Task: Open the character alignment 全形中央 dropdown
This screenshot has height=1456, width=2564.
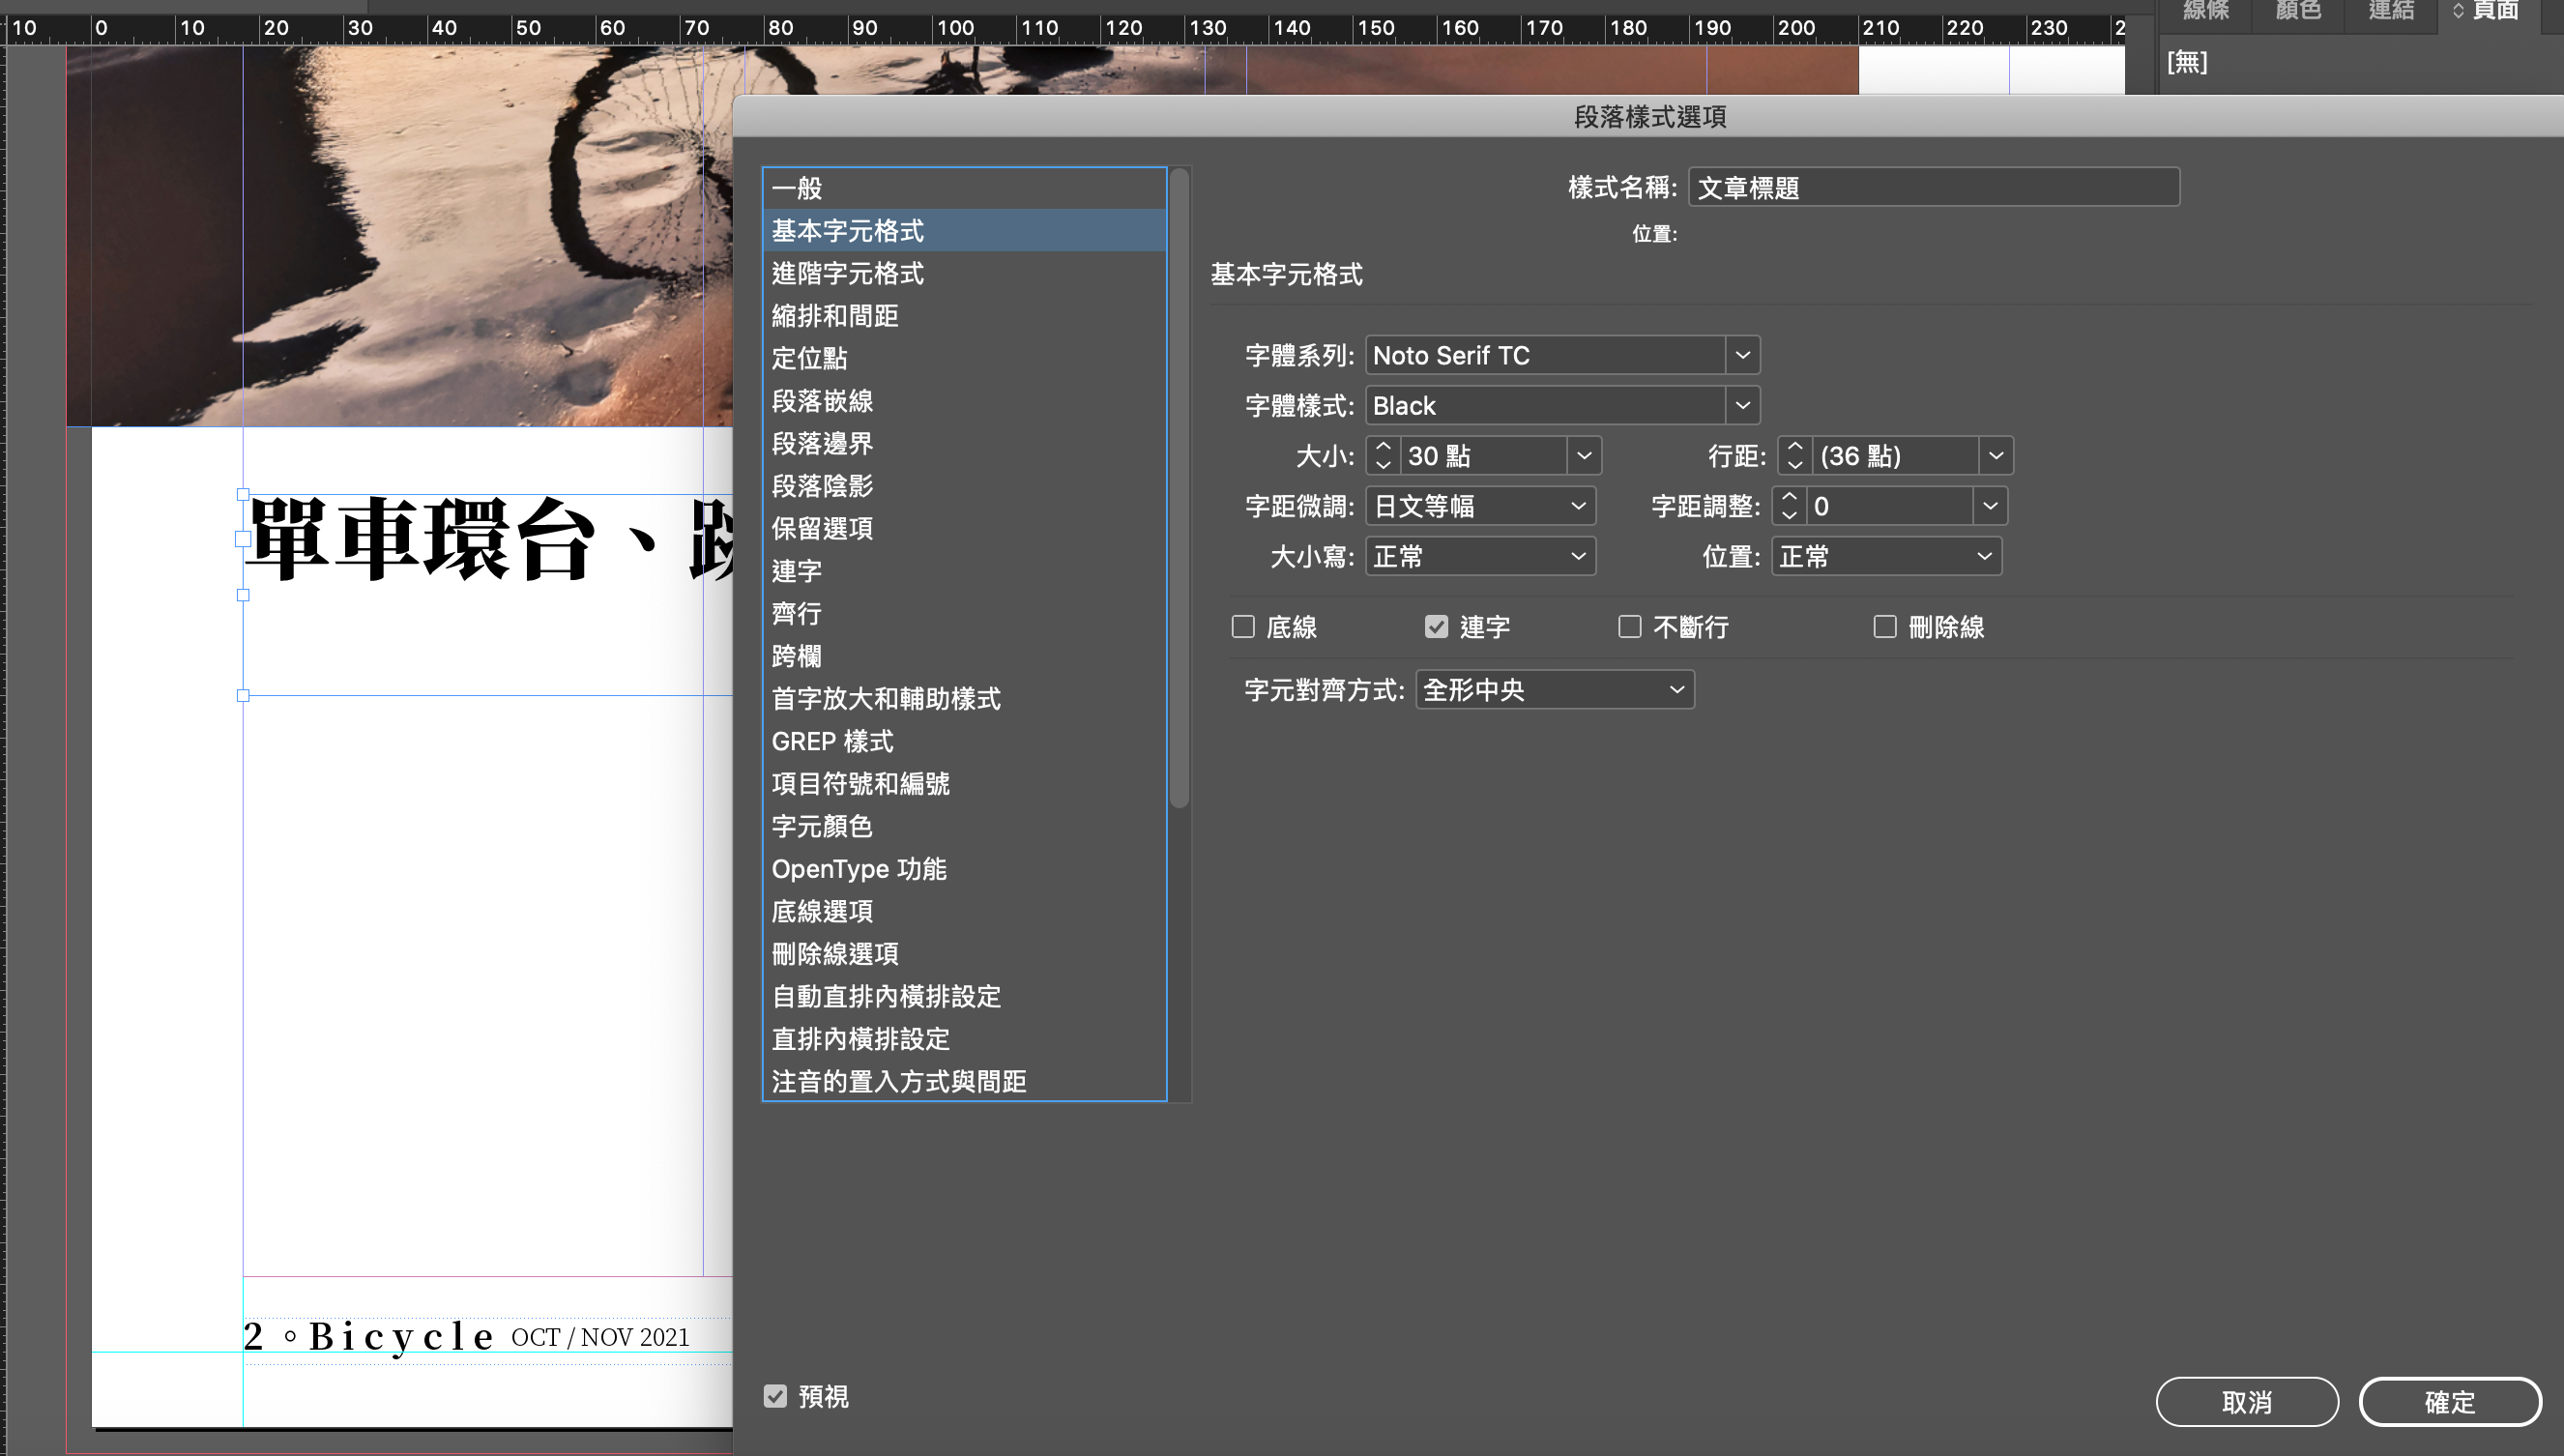Action: tap(1554, 690)
